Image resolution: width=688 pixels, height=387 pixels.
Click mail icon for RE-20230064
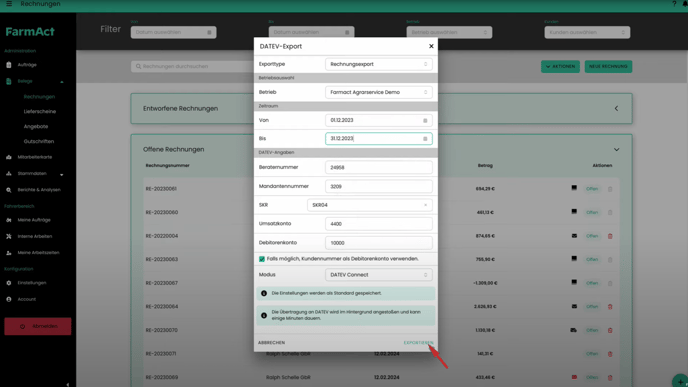(x=574, y=306)
